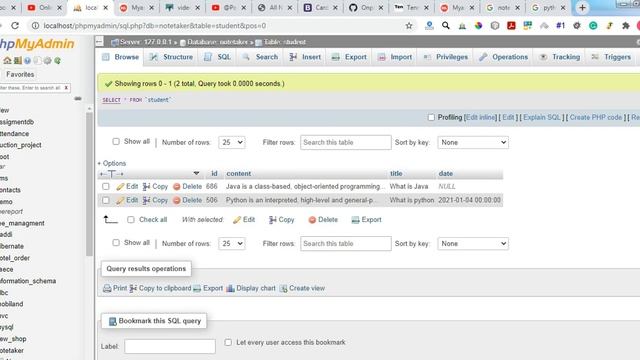Select row checkbox for id 506
Image resolution: width=640 pixels, height=360 pixels.
[106, 200]
